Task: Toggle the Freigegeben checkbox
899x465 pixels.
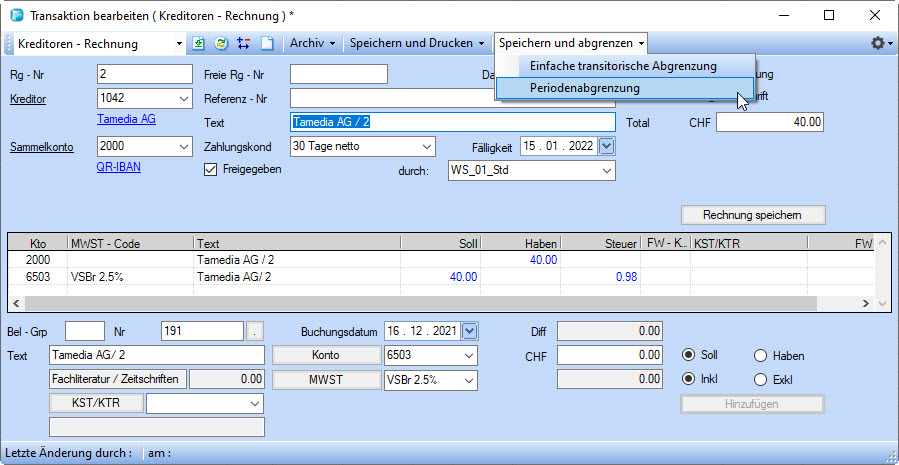Action: 210,170
